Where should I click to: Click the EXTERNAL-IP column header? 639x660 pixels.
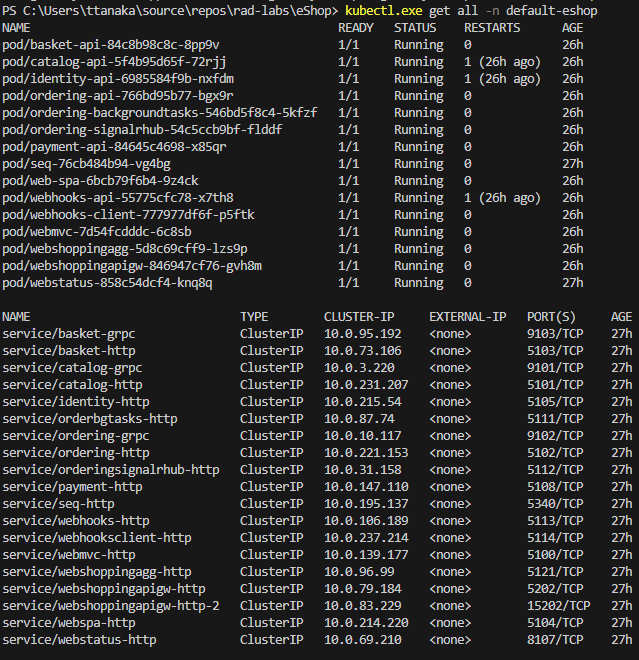pos(468,317)
